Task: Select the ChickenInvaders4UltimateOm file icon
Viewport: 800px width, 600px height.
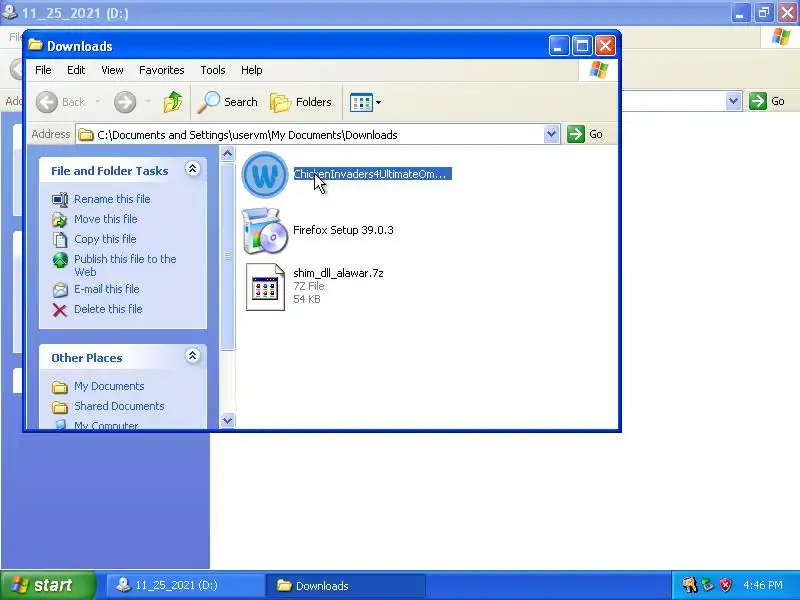Action: tap(264, 175)
